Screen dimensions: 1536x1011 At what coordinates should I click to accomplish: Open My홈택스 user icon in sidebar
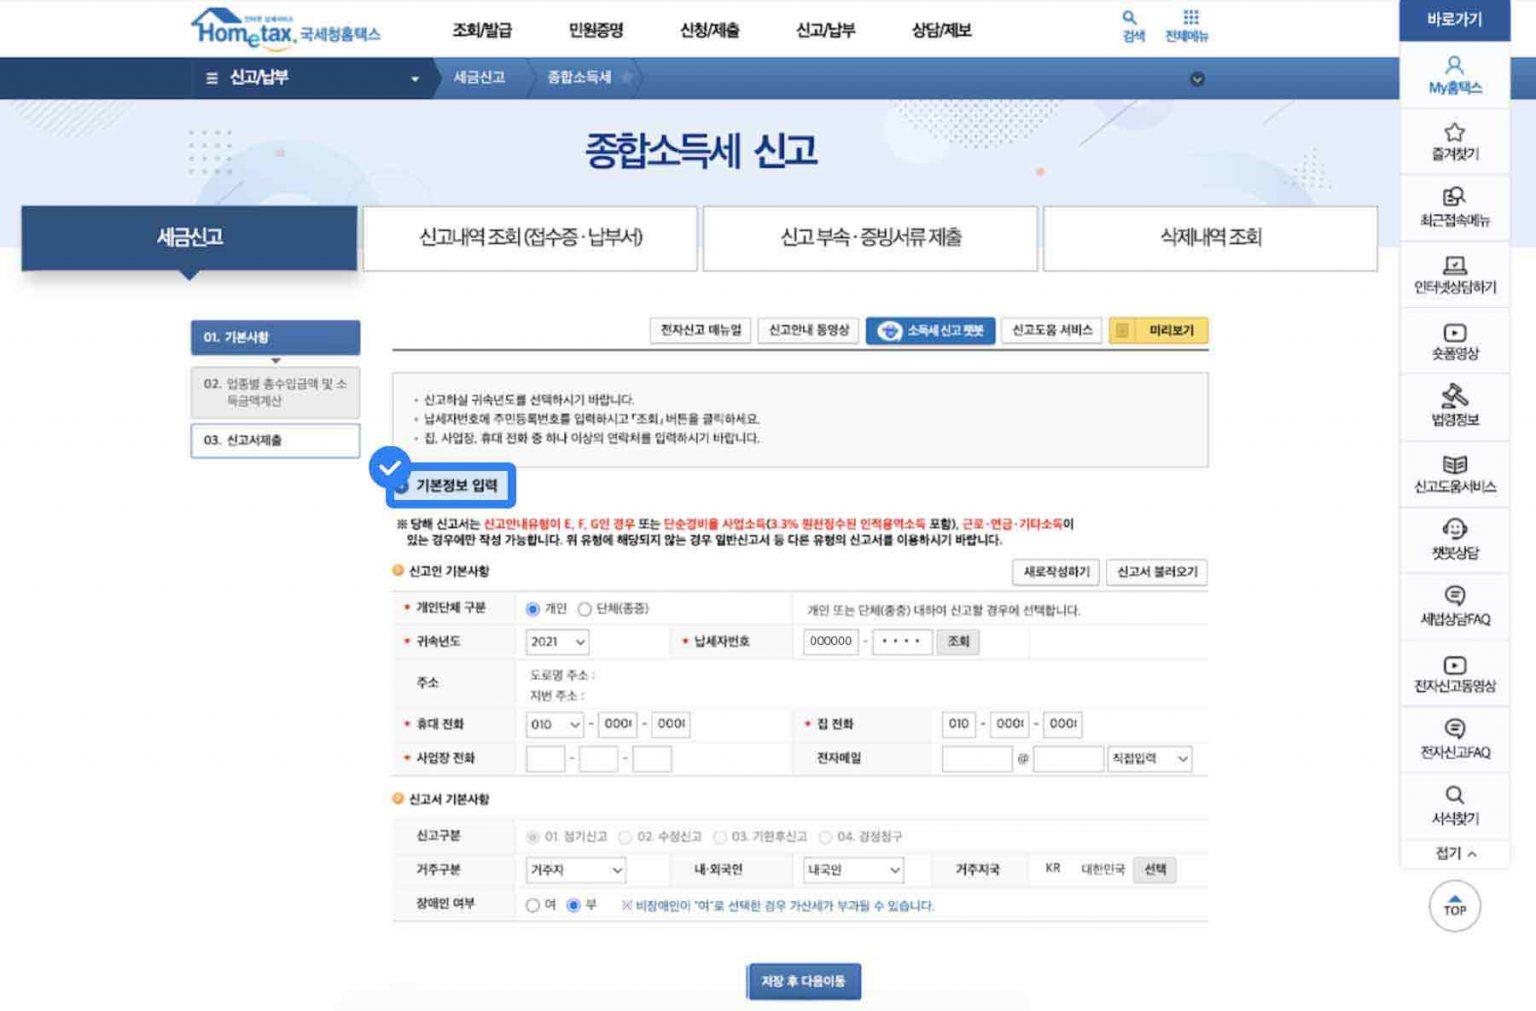(1454, 66)
